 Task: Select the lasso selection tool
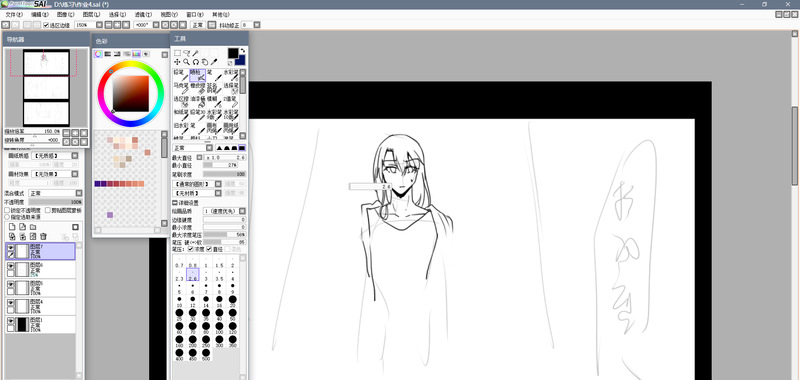click(x=186, y=53)
